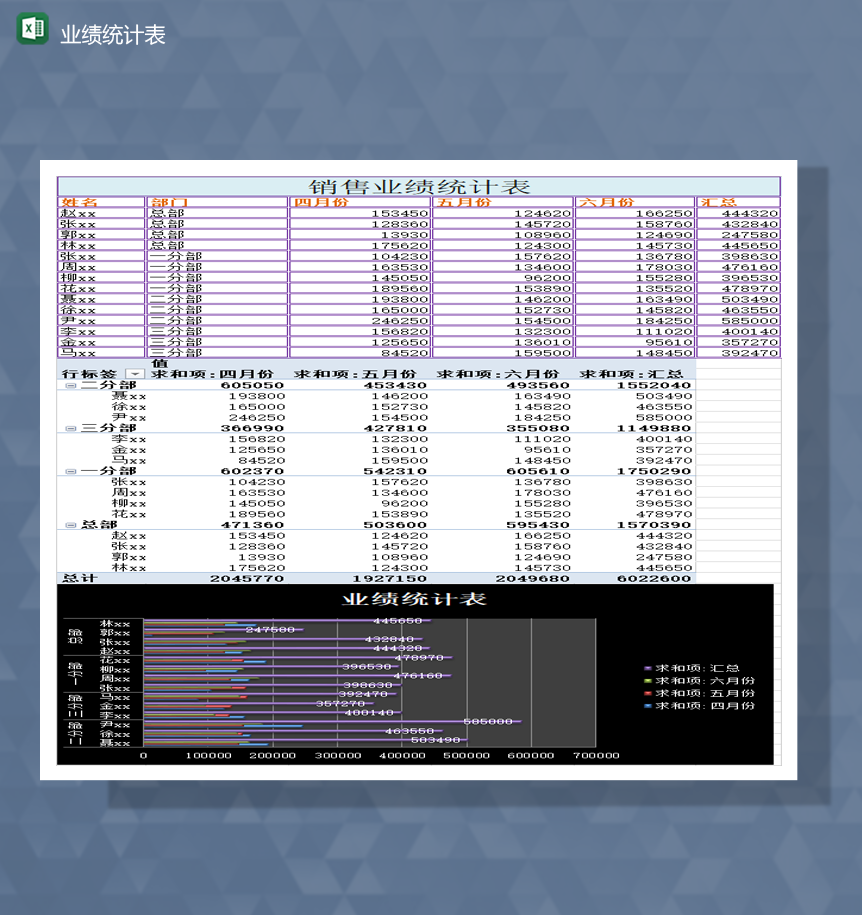Image resolution: width=862 pixels, height=915 pixels.
Task: Select purple 求和项:汇总 legend marker
Action: [648, 668]
